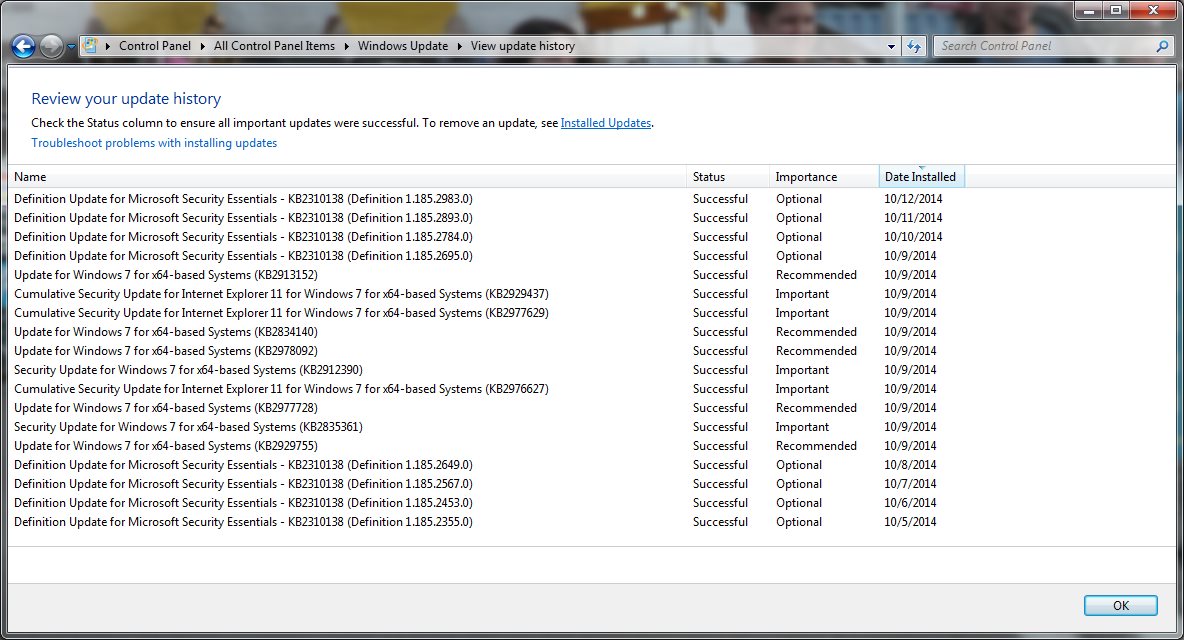Expand arrow after Windows Update breadcrumb

tap(459, 46)
